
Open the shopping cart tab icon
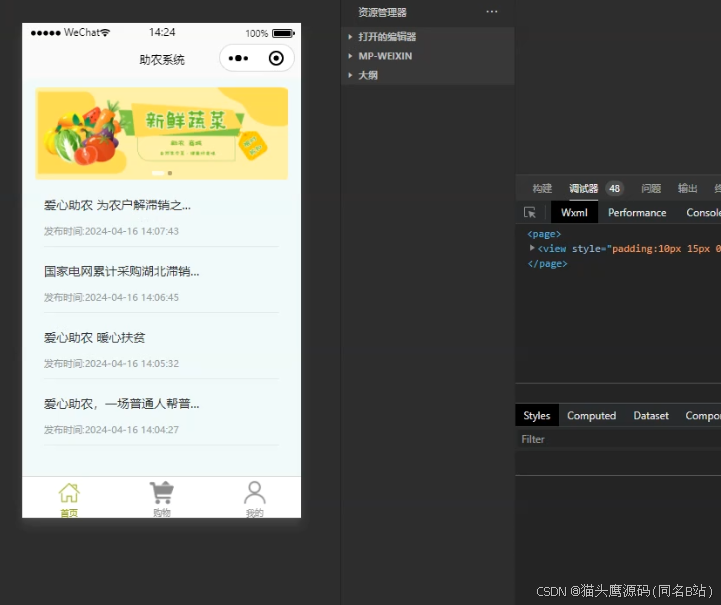click(x=162, y=493)
